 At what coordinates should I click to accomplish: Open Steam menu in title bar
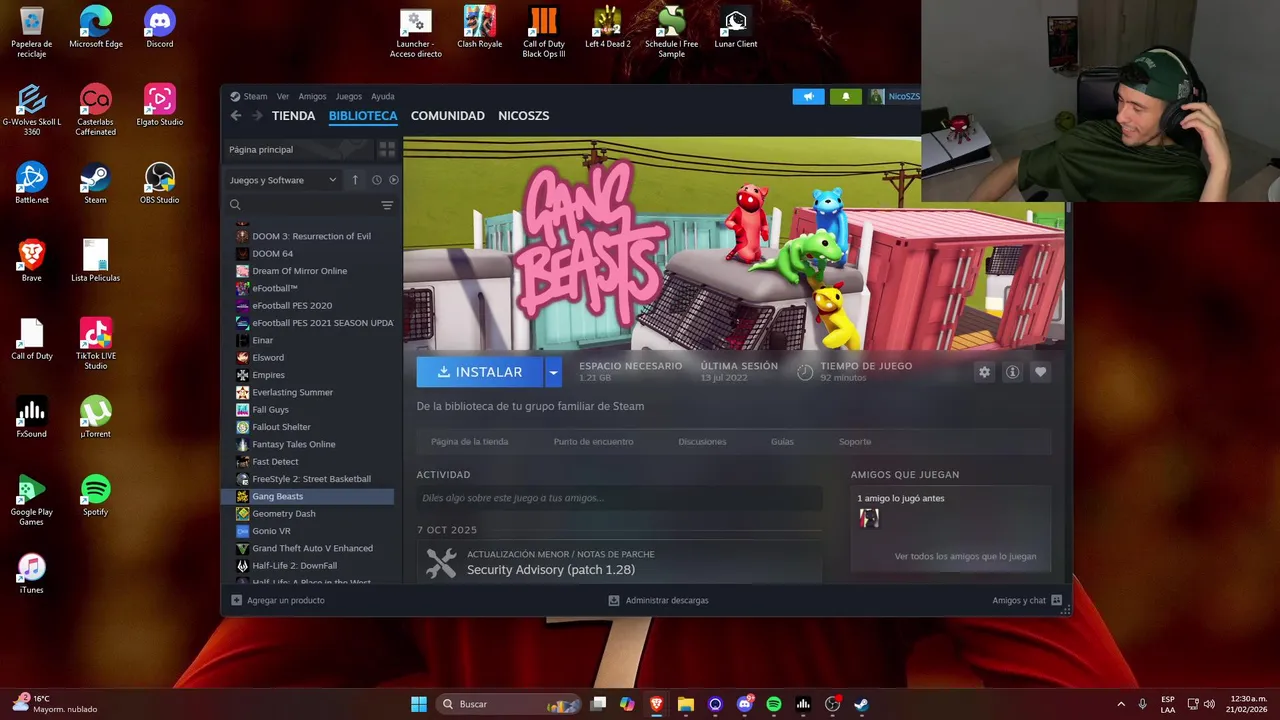[249, 97]
